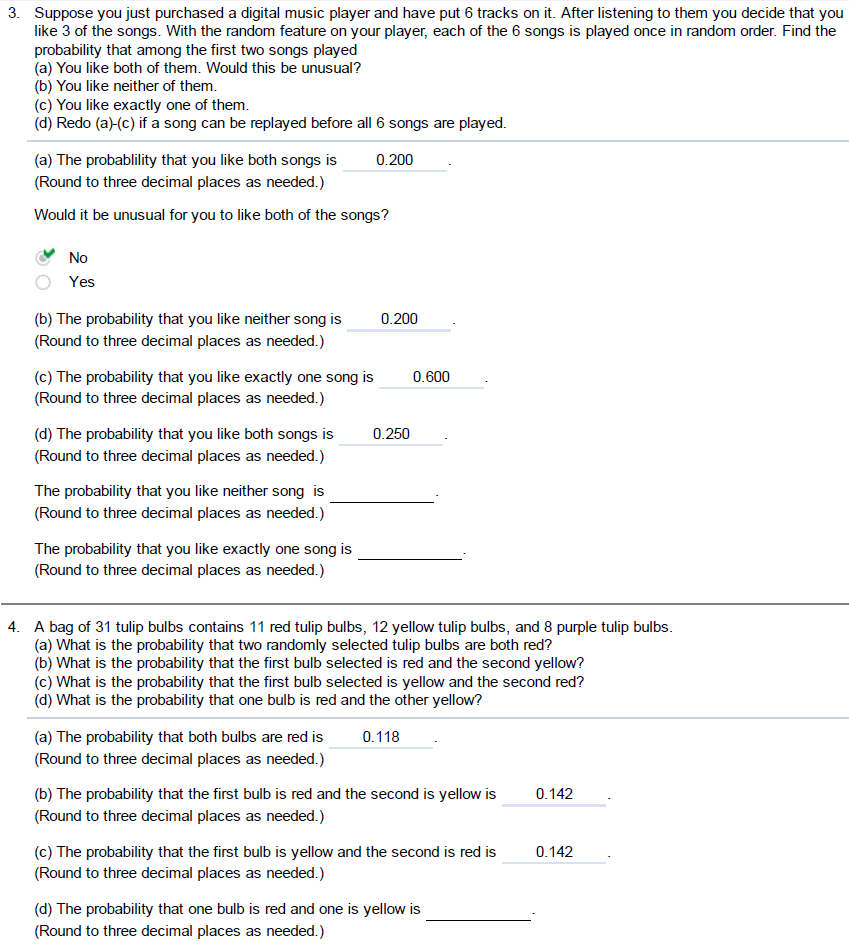Click the empty field for exactly one song

410,548
